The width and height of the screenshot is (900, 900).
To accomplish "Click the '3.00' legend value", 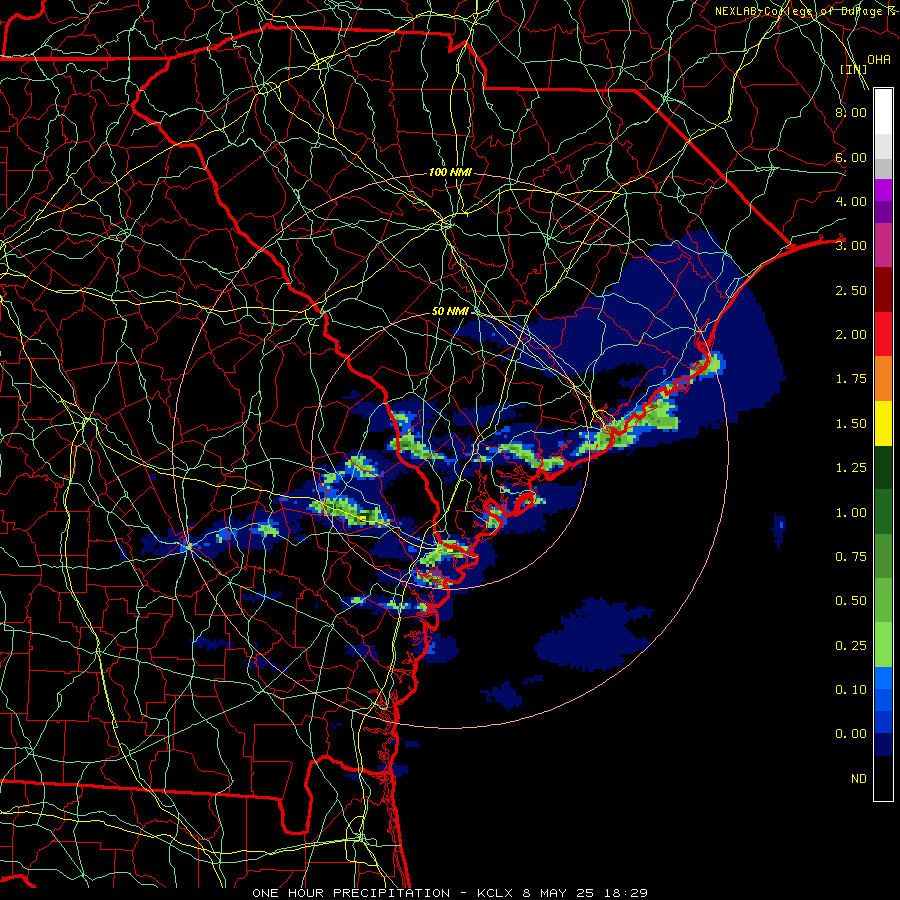I will [851, 246].
